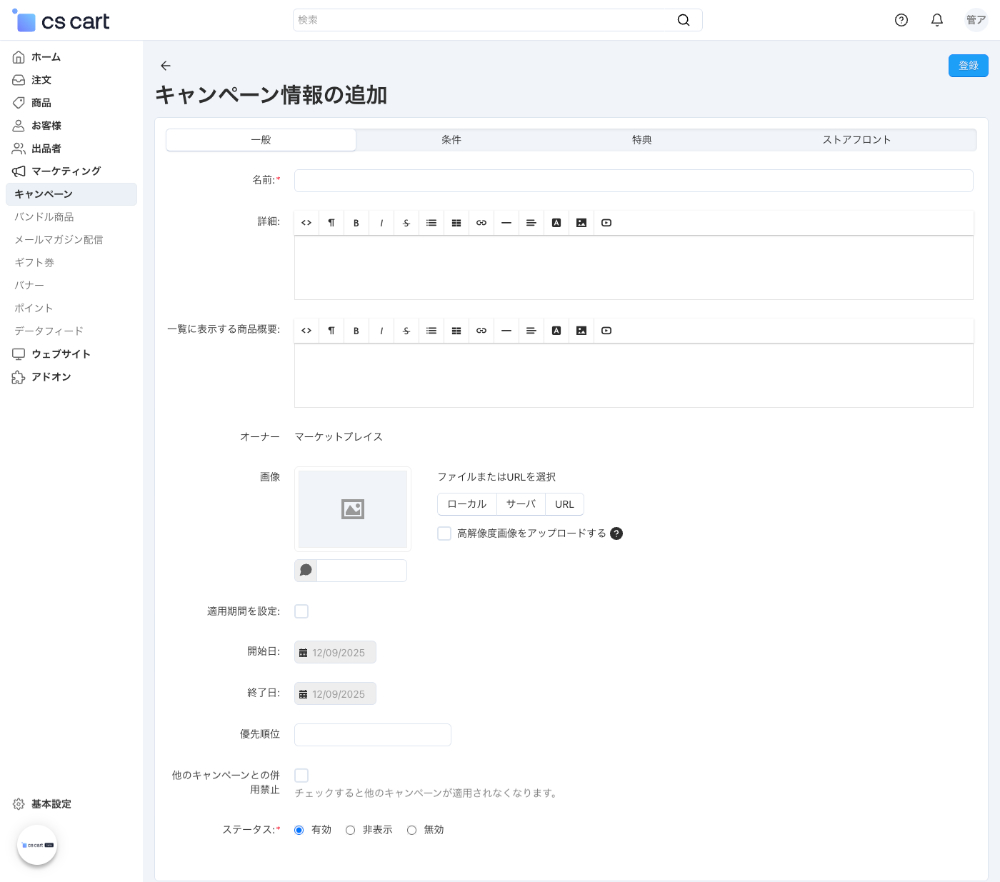Insert video in the 商品概要 editor toolbar

[x=606, y=331]
